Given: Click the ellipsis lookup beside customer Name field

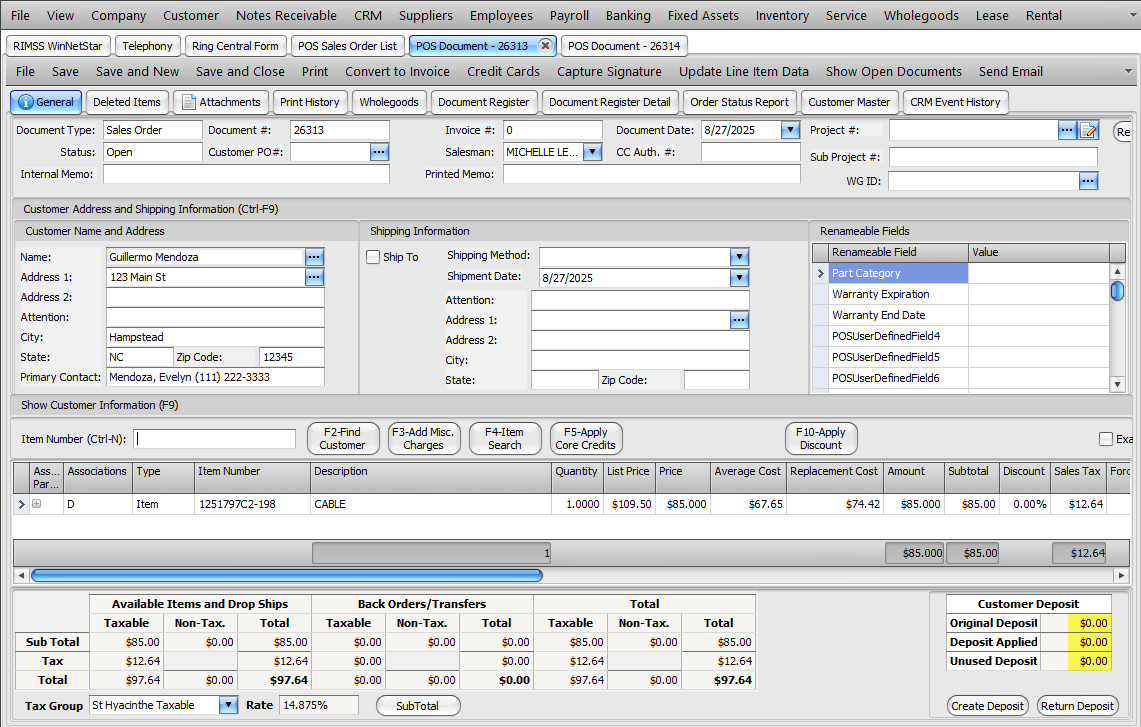Looking at the screenshot, I should (314, 257).
